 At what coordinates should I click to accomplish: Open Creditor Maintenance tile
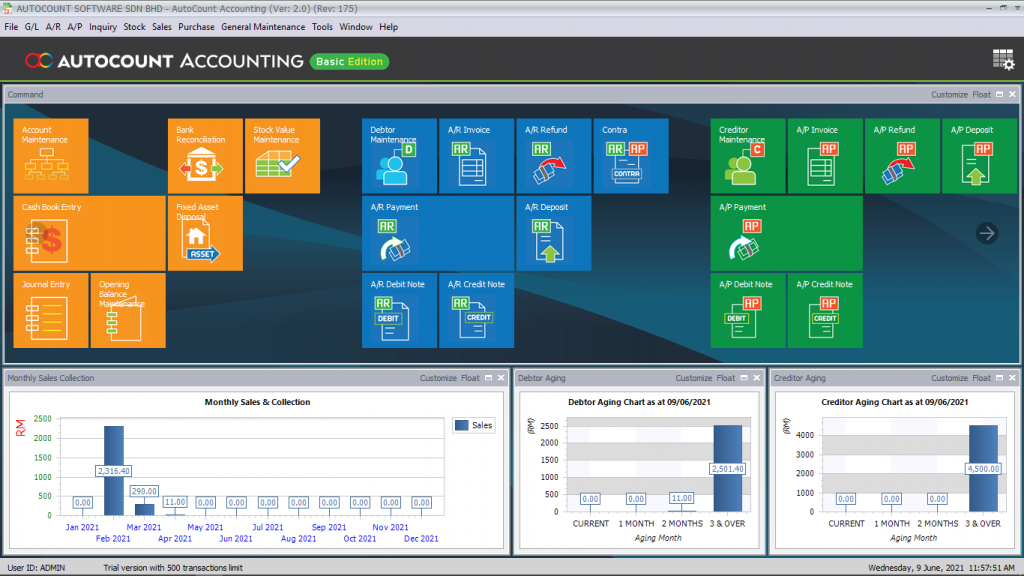coord(748,155)
